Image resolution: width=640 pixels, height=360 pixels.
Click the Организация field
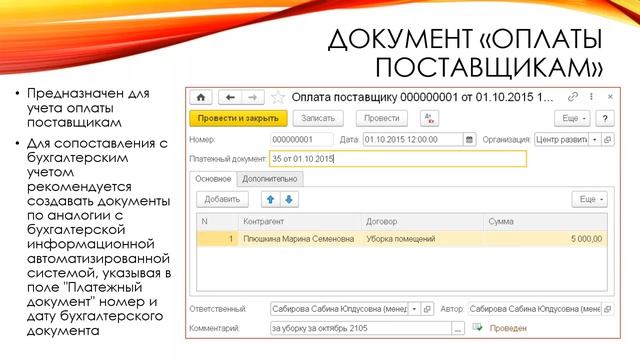click(562, 140)
